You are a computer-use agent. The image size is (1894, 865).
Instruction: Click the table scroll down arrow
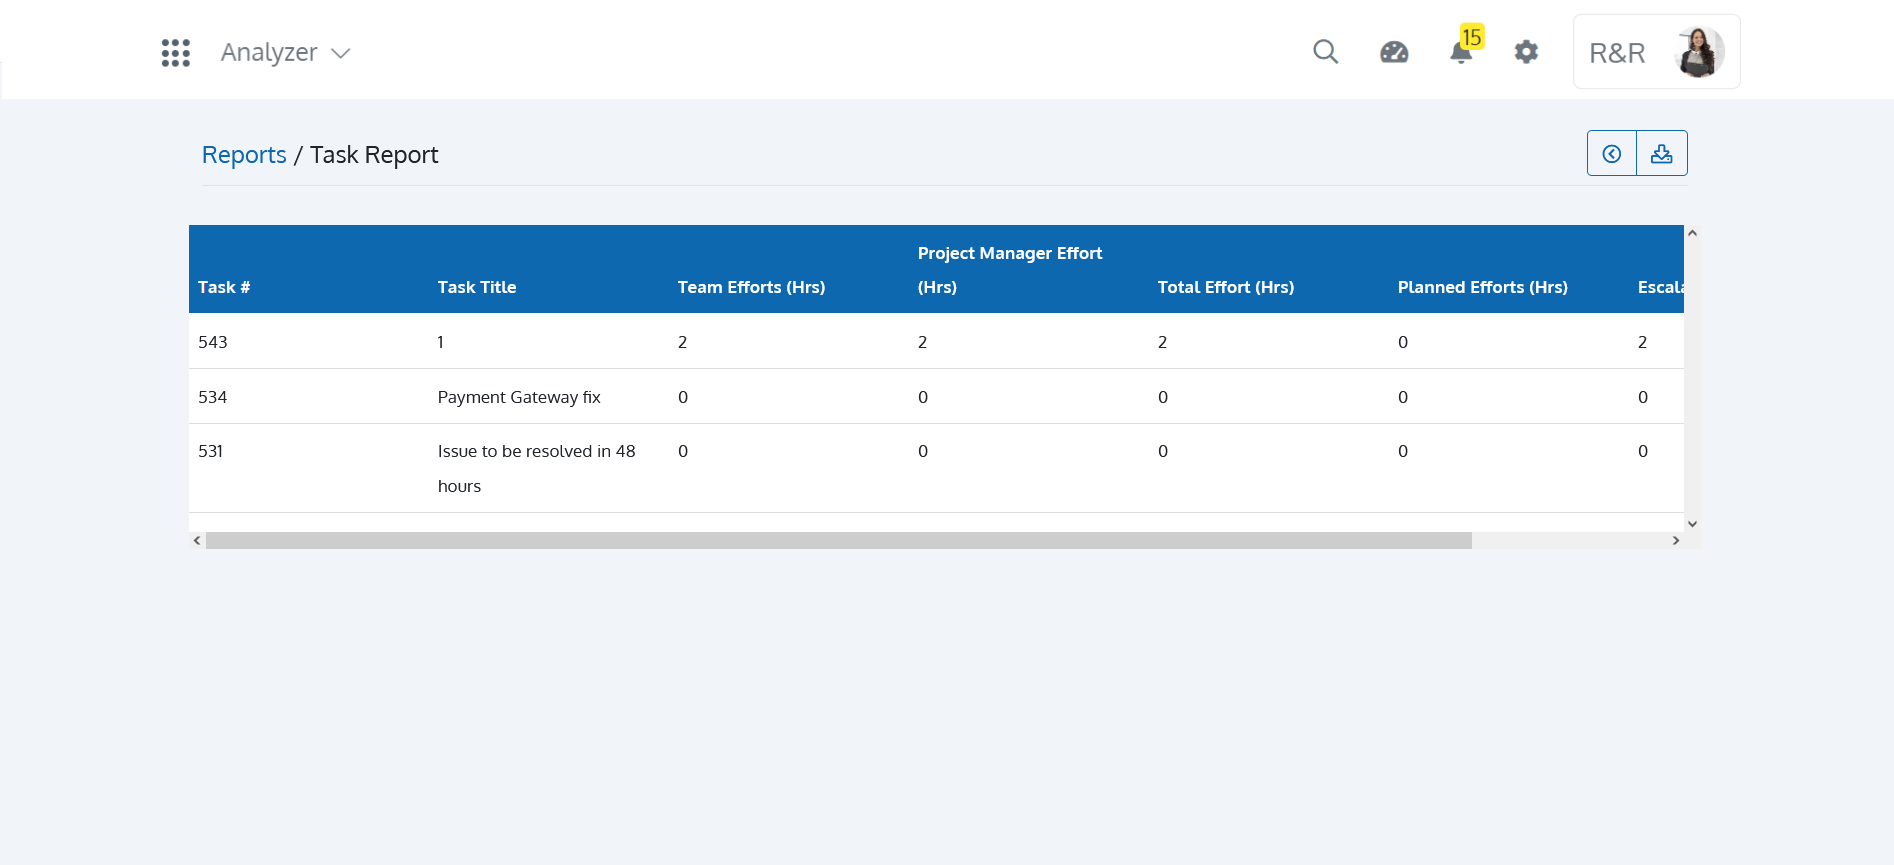[1692, 523]
